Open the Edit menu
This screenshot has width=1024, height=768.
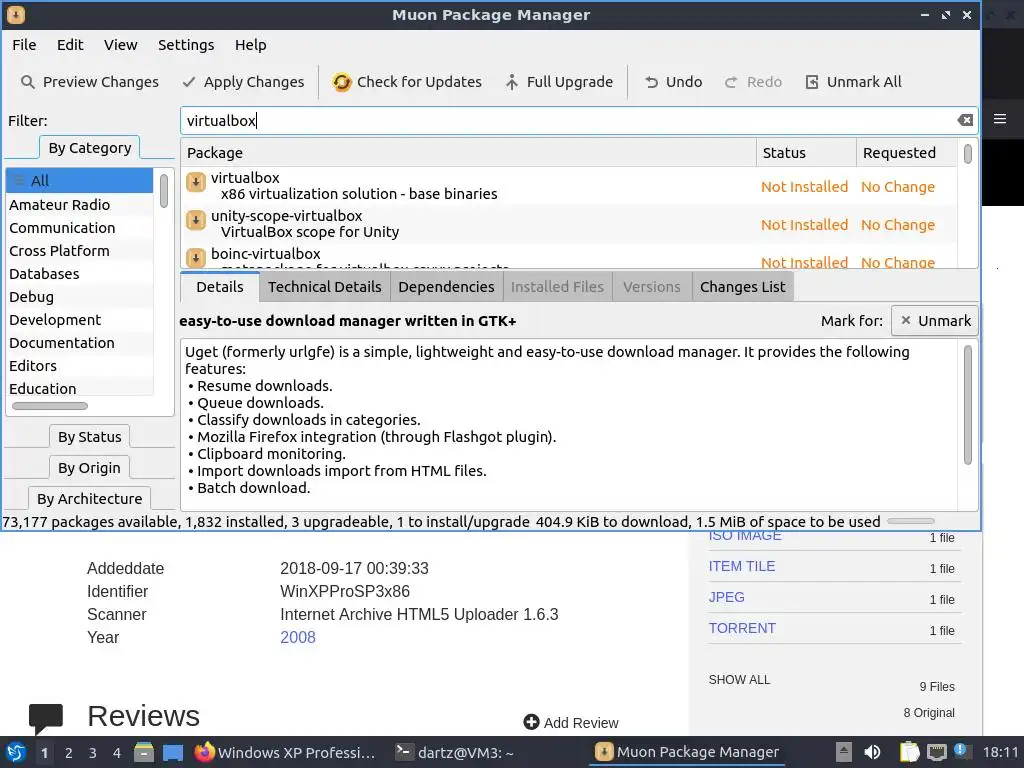[70, 44]
